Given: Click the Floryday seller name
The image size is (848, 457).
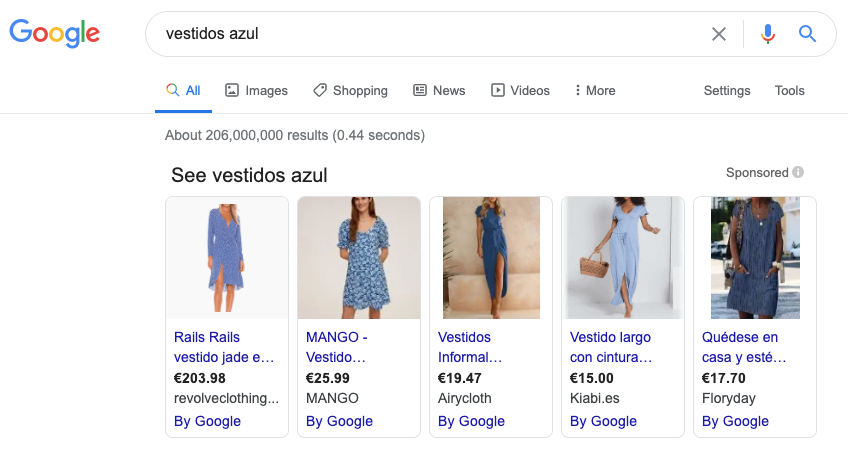Looking at the screenshot, I should [728, 398].
